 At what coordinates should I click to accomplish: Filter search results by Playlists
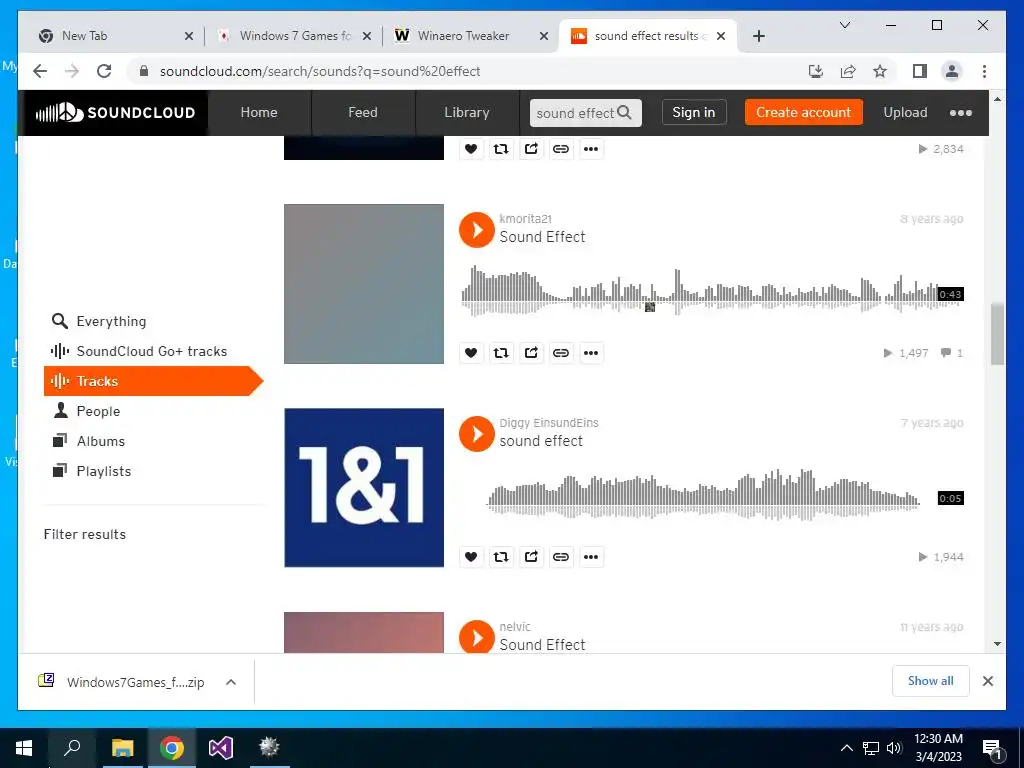(x=155, y=472)
